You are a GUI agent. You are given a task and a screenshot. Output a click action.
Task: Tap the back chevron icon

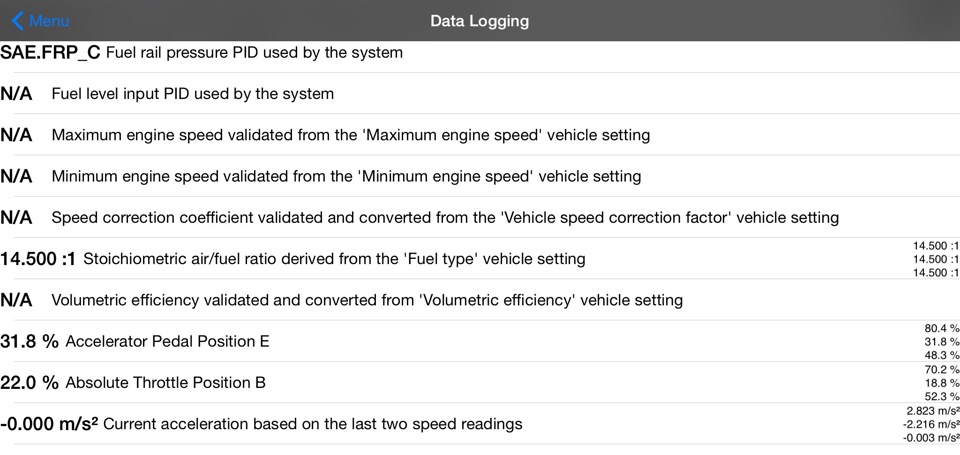(17, 21)
